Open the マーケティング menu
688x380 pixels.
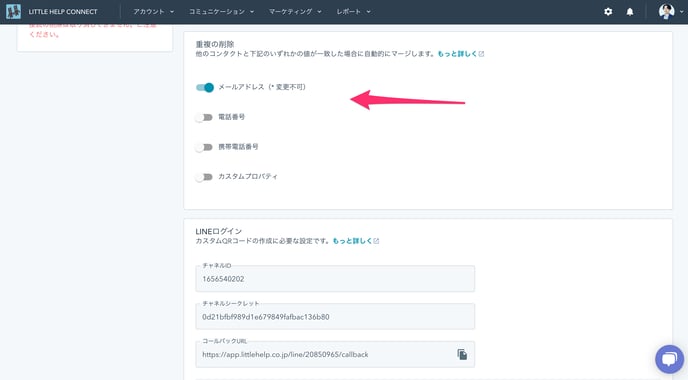tap(295, 12)
